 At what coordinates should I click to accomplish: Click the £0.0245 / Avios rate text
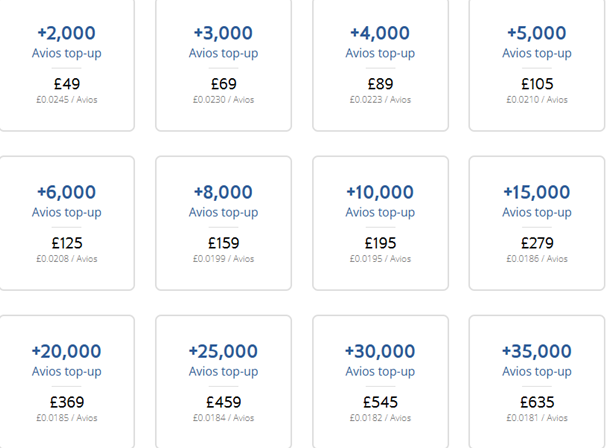click(x=67, y=100)
